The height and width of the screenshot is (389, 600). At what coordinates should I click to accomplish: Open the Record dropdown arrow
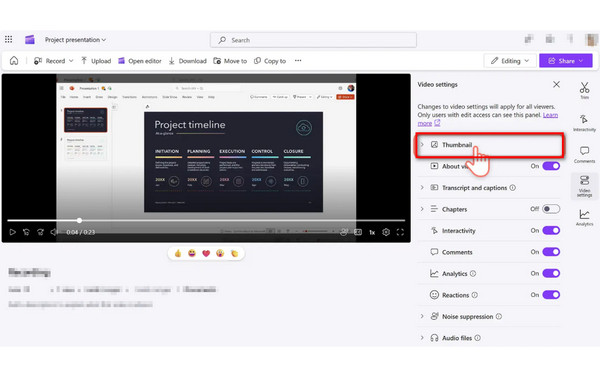coord(71,61)
